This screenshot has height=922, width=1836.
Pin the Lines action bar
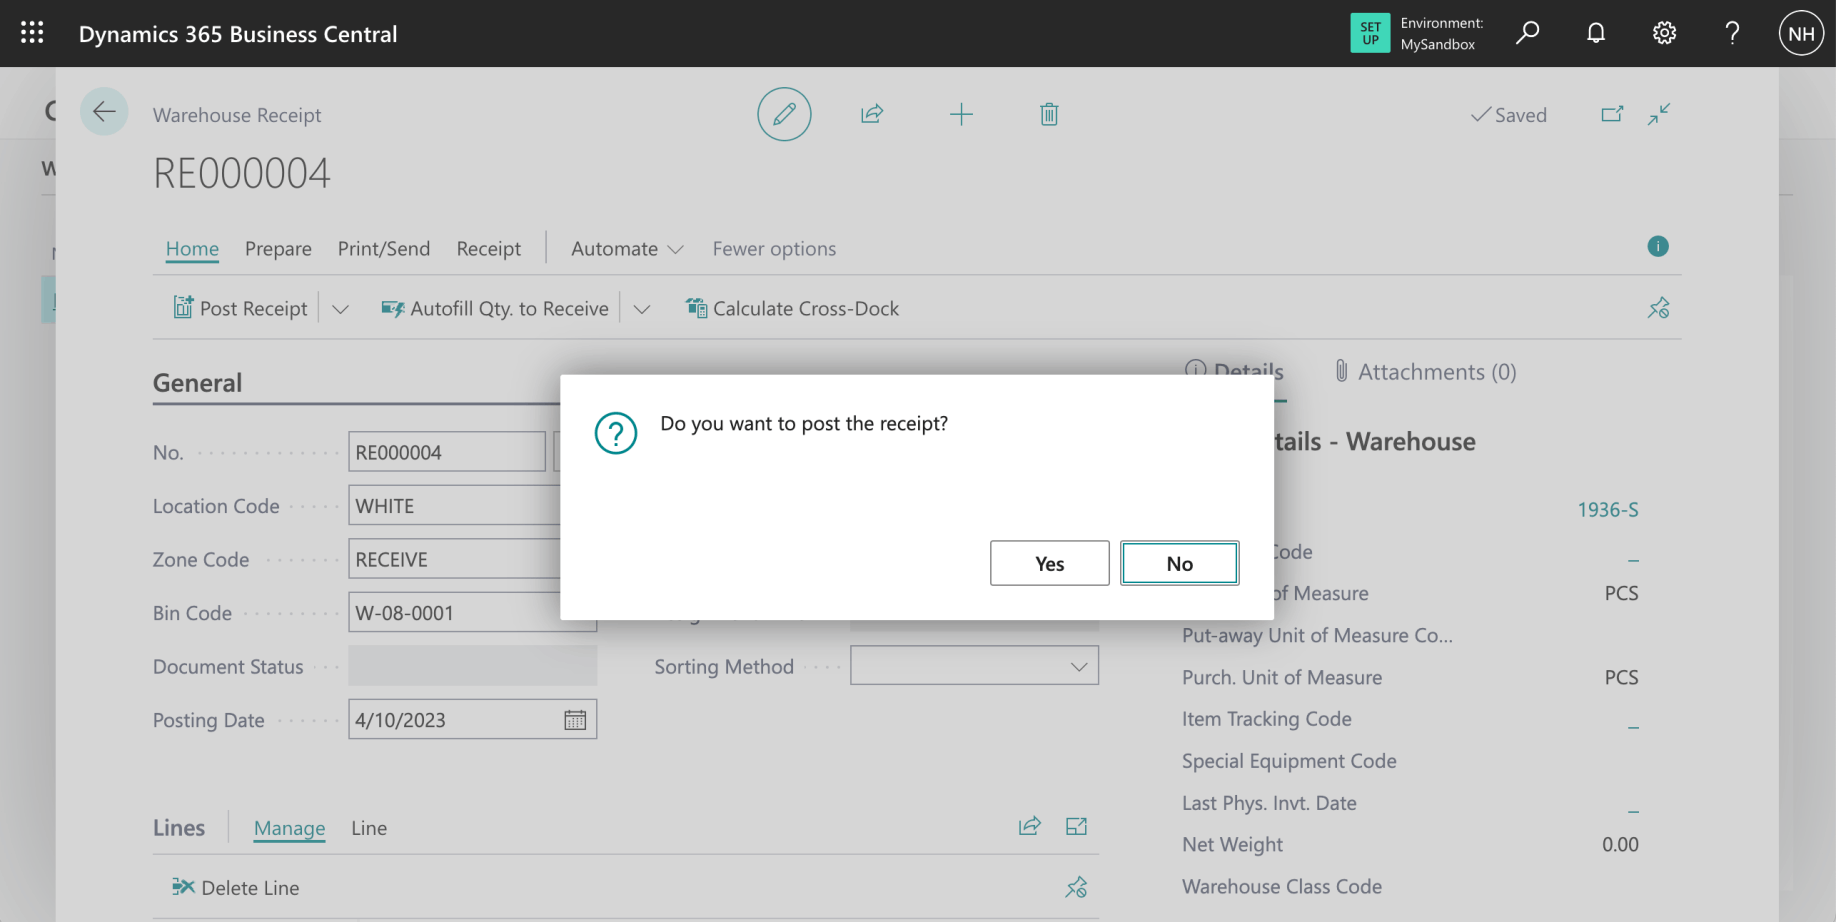1076,887
